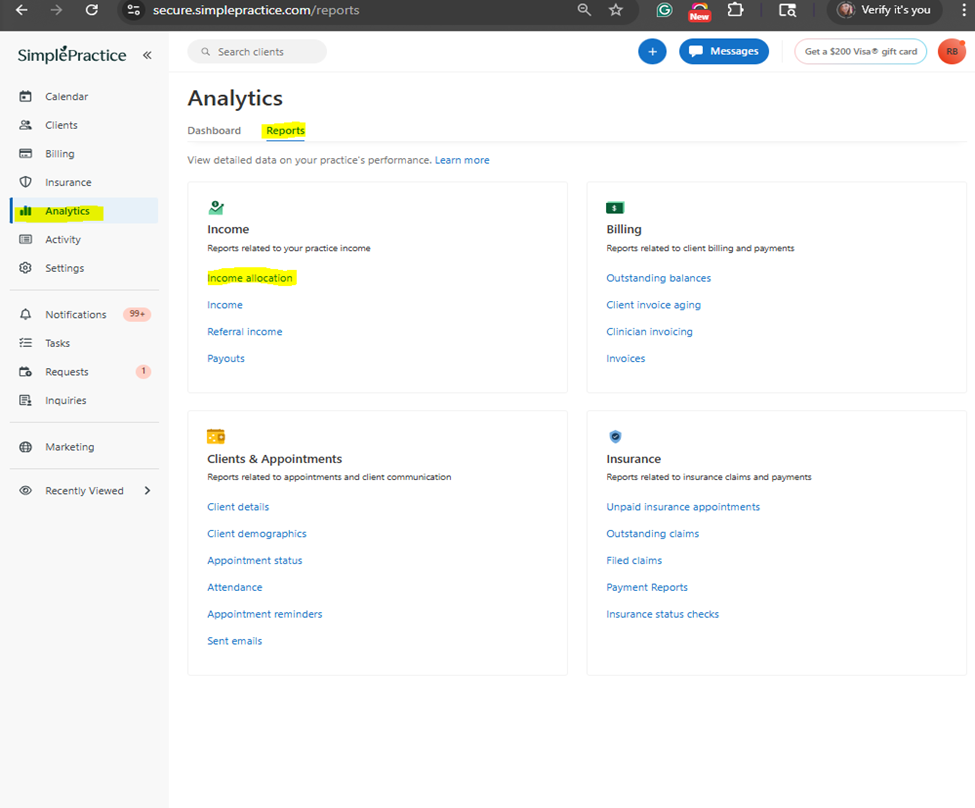Viewport: 975px width, 808px height.
Task: Open the Income report link
Action: click(225, 305)
